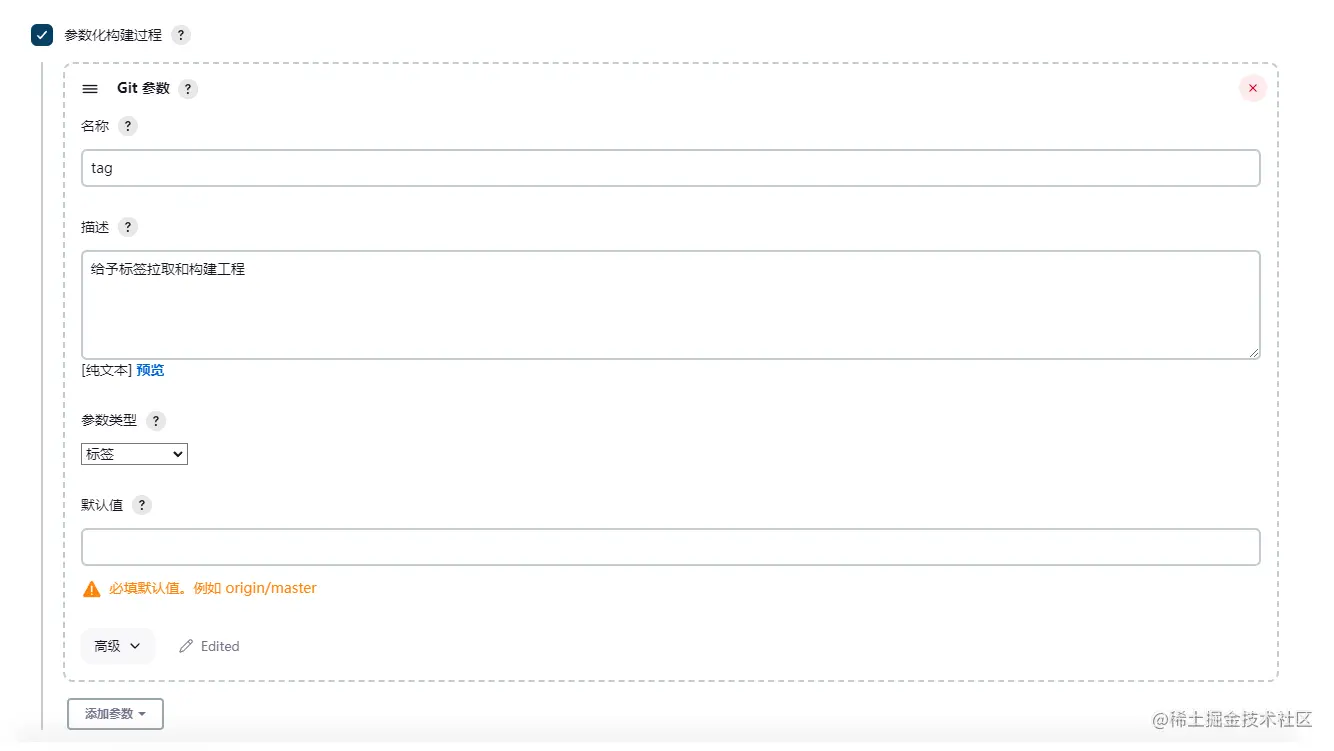Click the textarea resize handle corner
This screenshot has width=1334, height=751.
pos(1254,353)
